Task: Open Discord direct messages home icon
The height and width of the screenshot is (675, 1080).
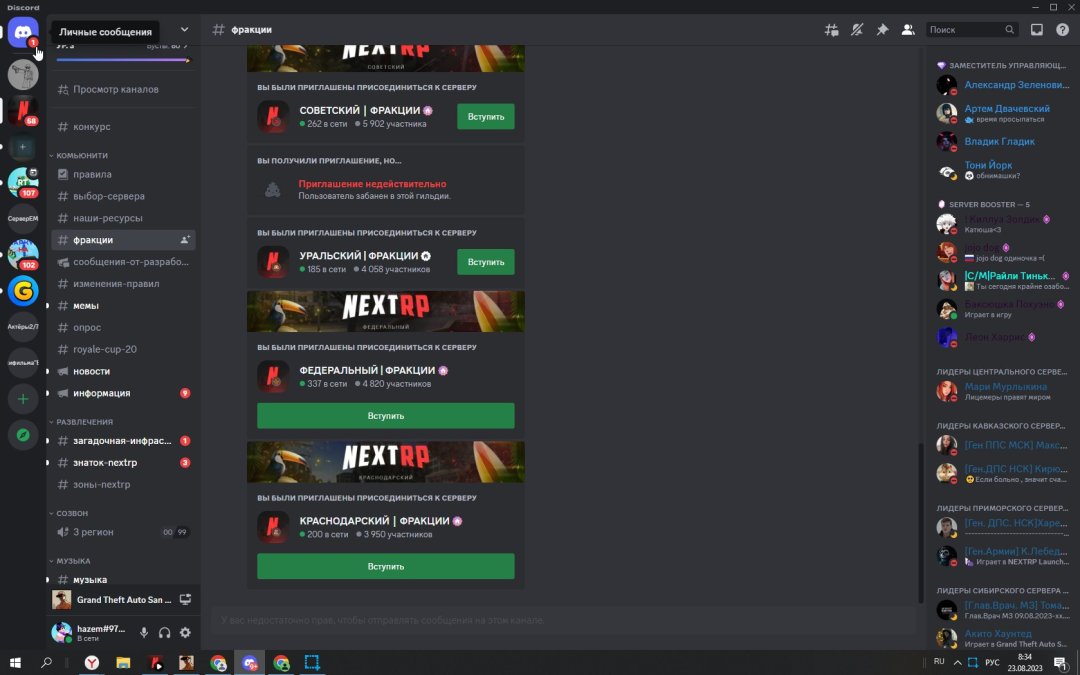Action: pyautogui.click(x=23, y=32)
